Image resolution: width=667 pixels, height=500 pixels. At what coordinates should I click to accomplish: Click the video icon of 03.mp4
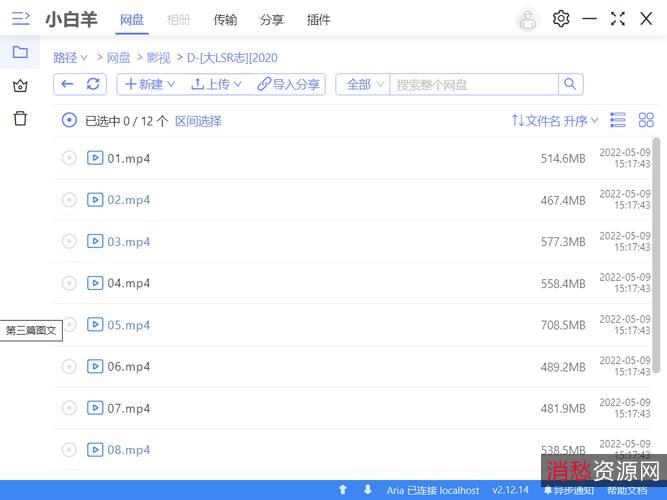click(95, 241)
